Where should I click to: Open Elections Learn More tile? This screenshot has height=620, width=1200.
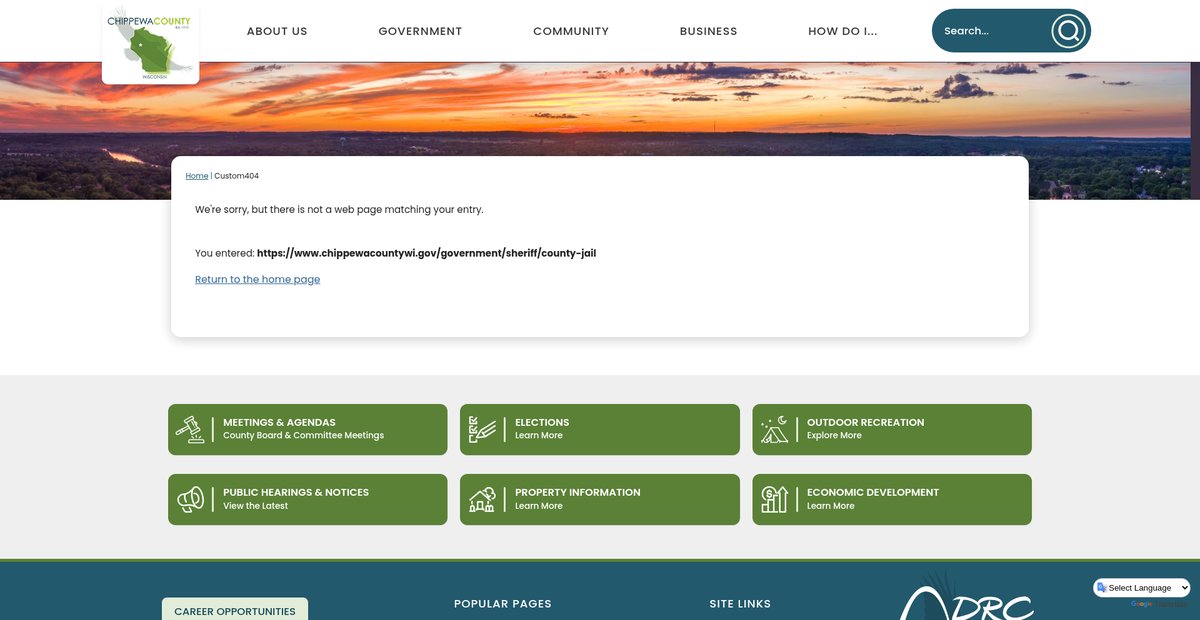600,430
